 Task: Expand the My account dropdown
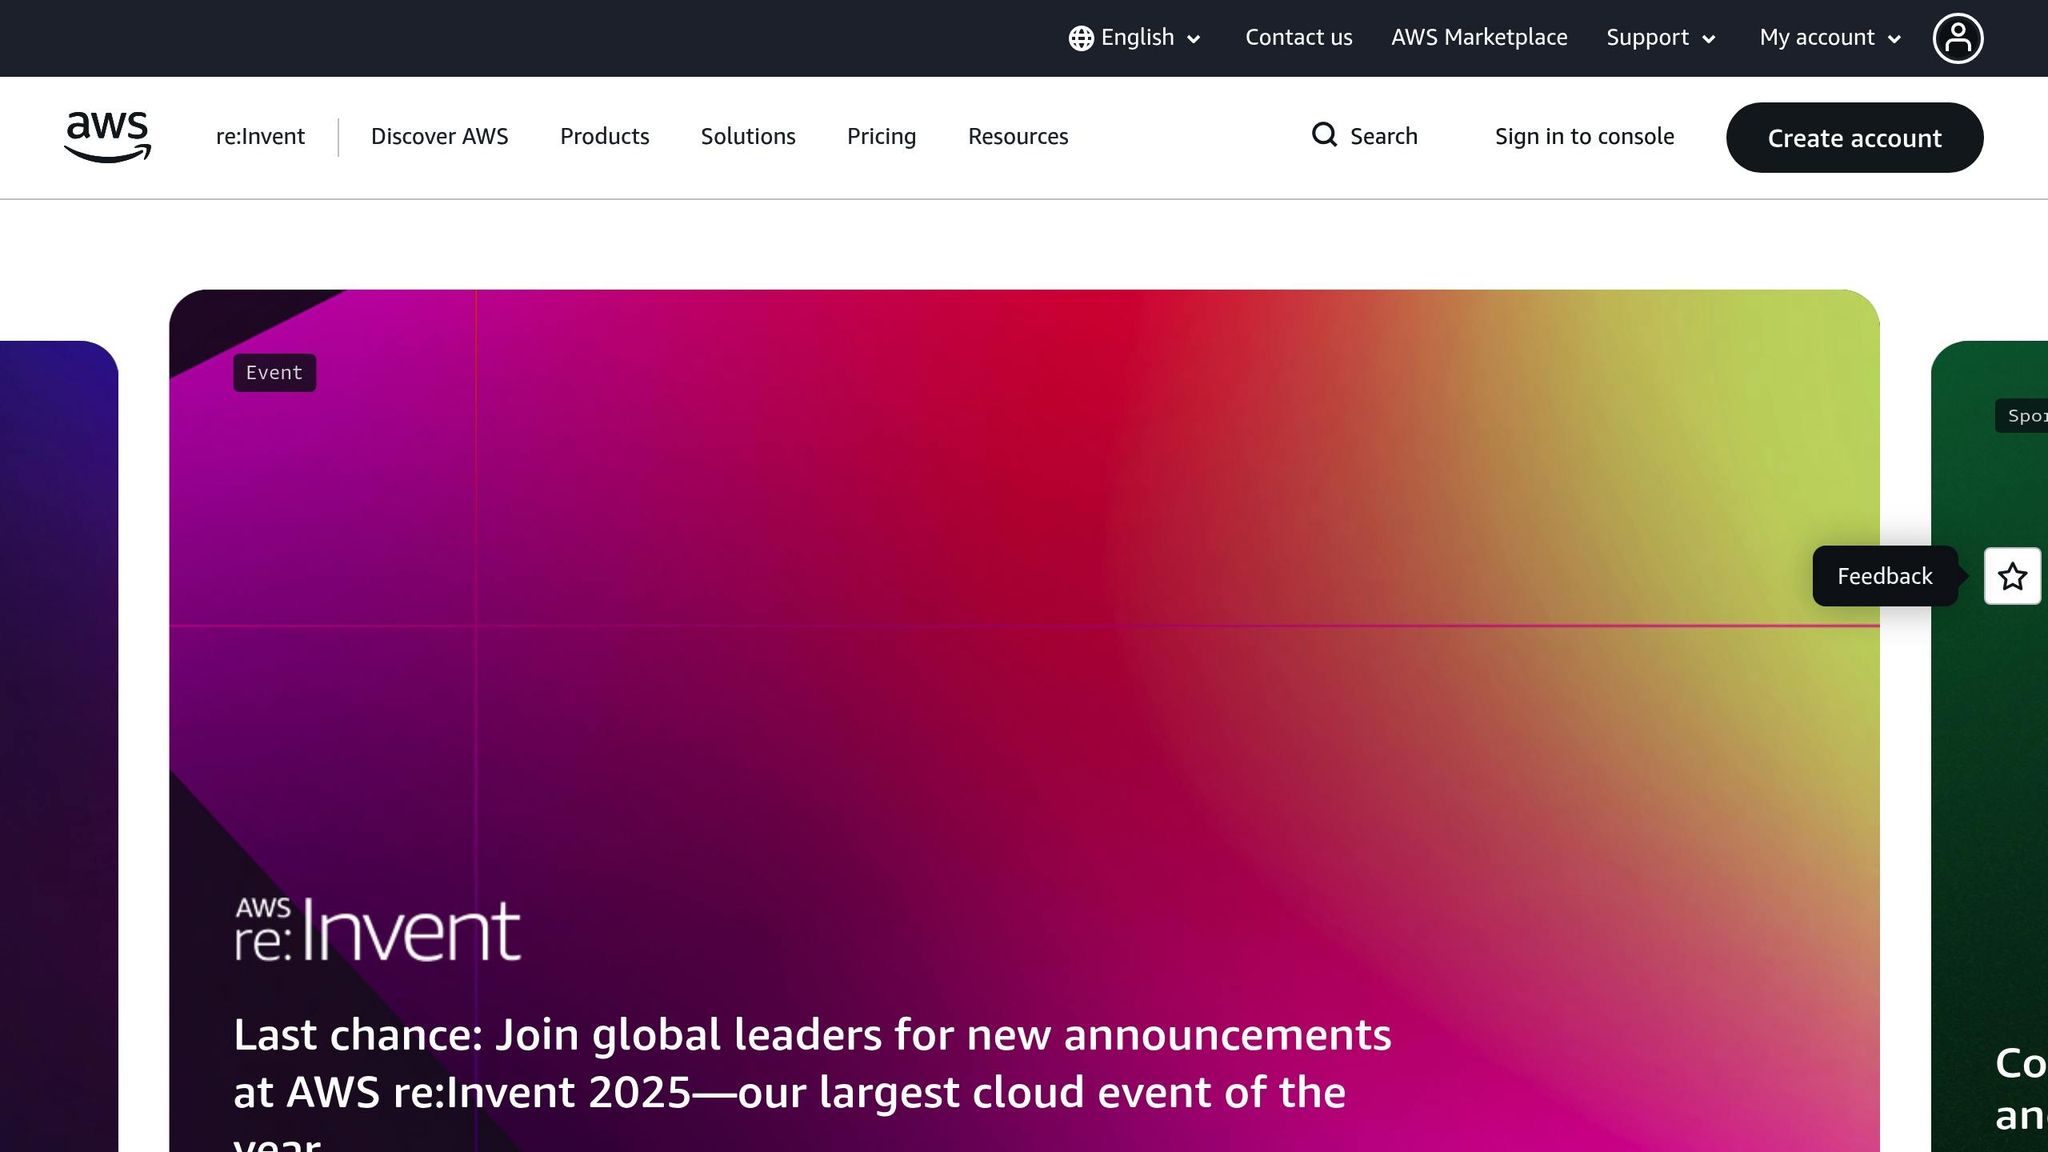1829,38
